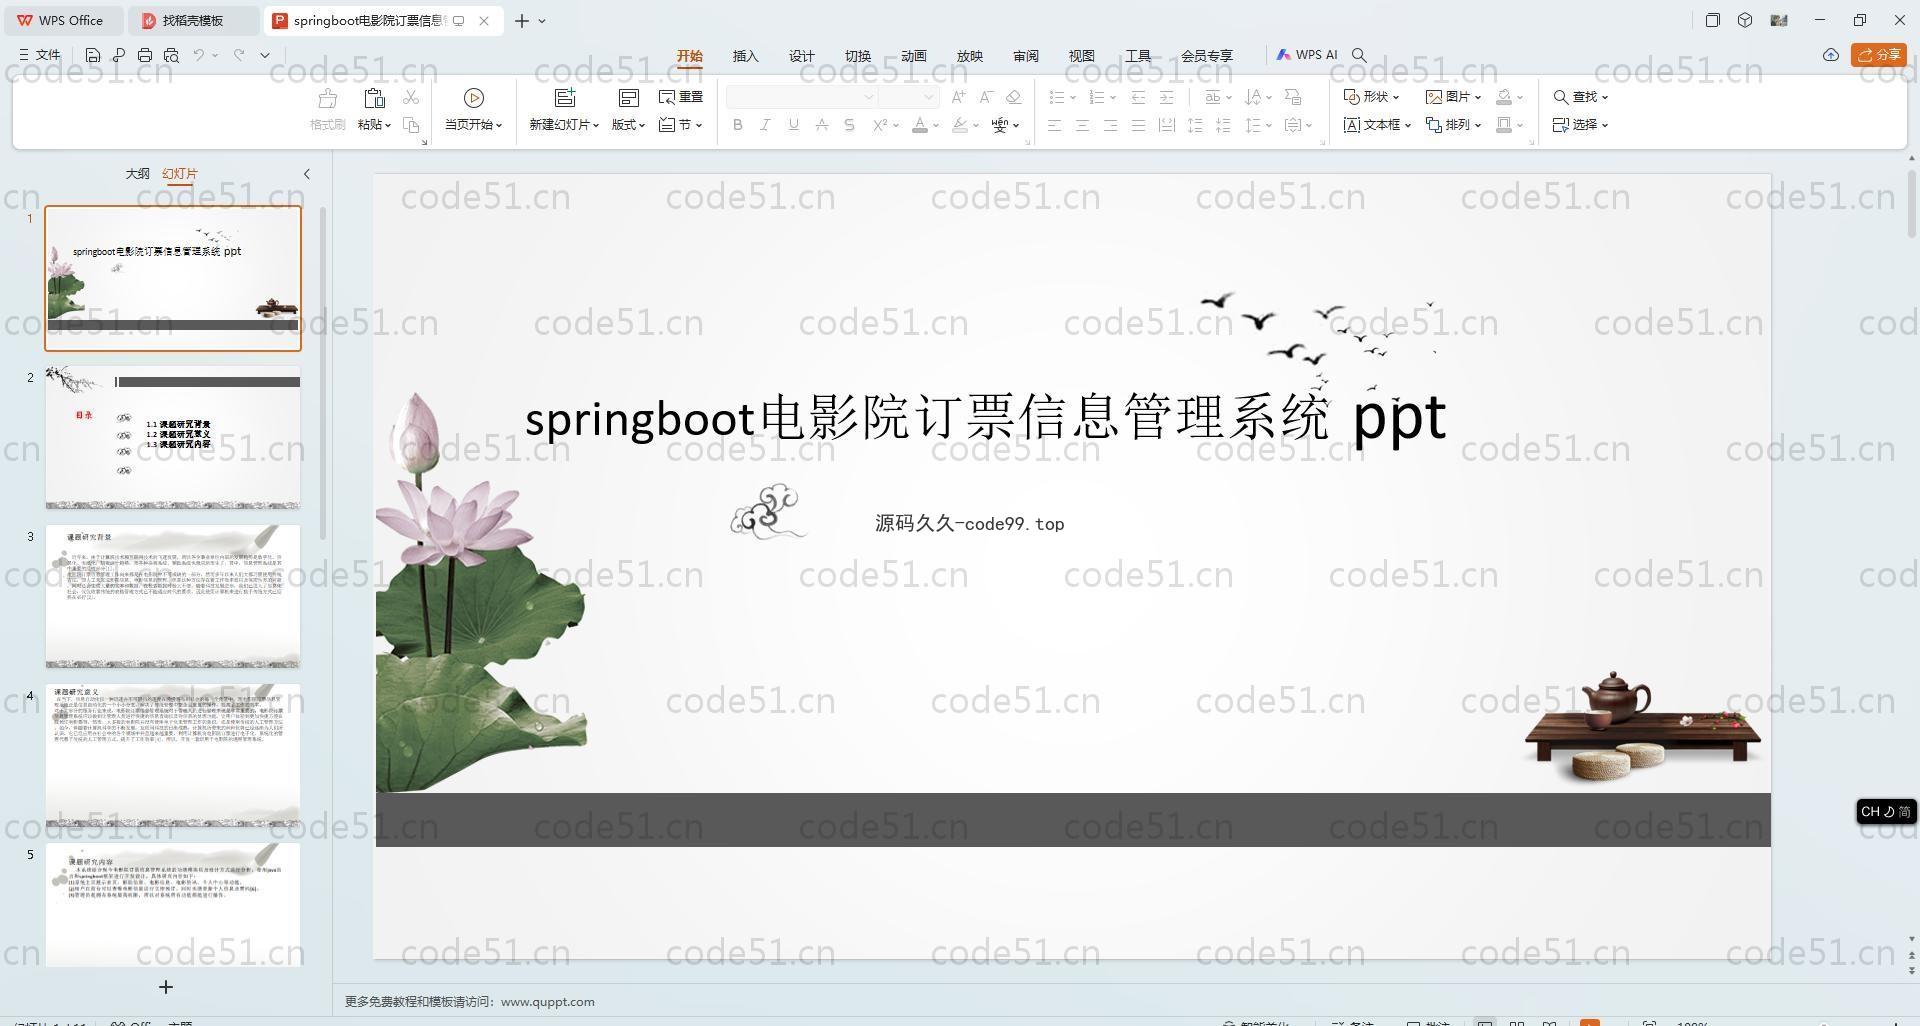Click the undo arrow icon
Screen dimensions: 1920x1026
coord(199,55)
